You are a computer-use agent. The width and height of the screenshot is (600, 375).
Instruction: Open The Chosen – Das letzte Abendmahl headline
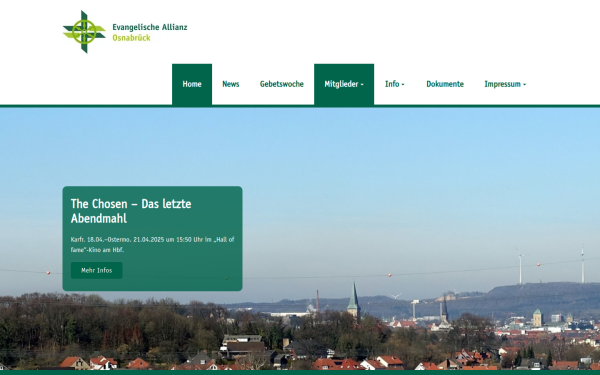131,211
